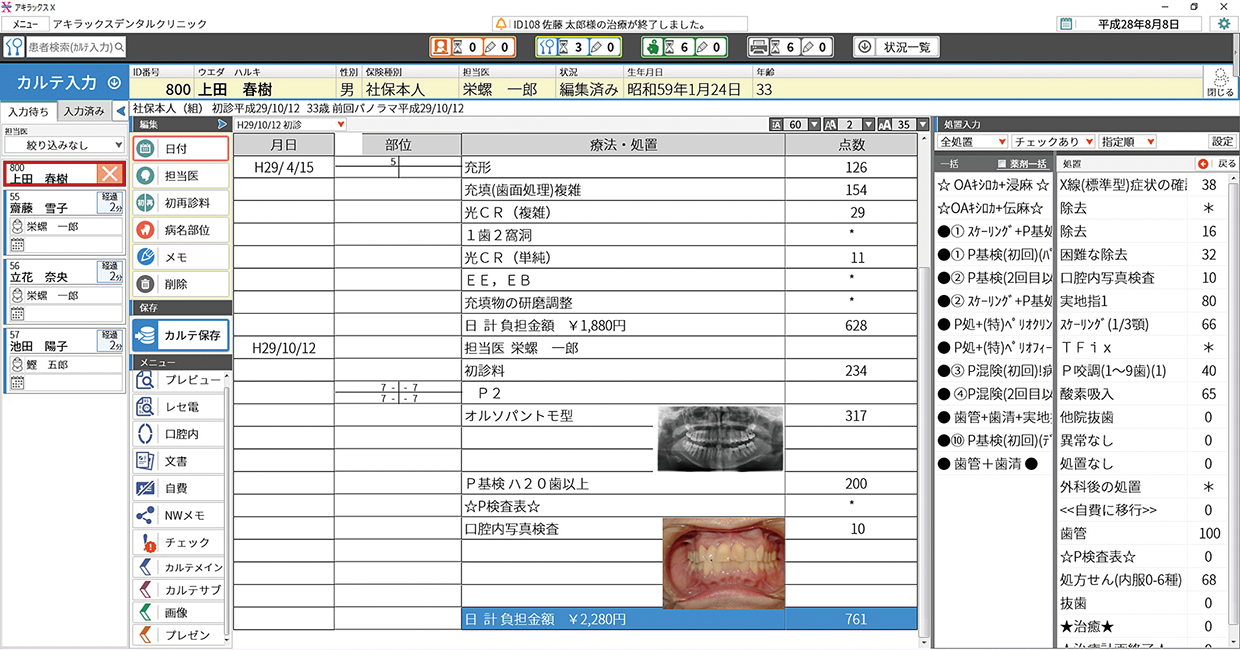The image size is (1240, 650).
Task: Click the メモ pencil icon
Action: (146, 257)
